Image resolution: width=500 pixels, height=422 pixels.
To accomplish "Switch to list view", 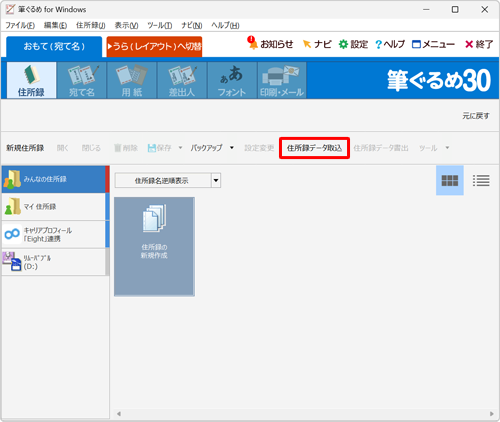I will pyautogui.click(x=481, y=180).
